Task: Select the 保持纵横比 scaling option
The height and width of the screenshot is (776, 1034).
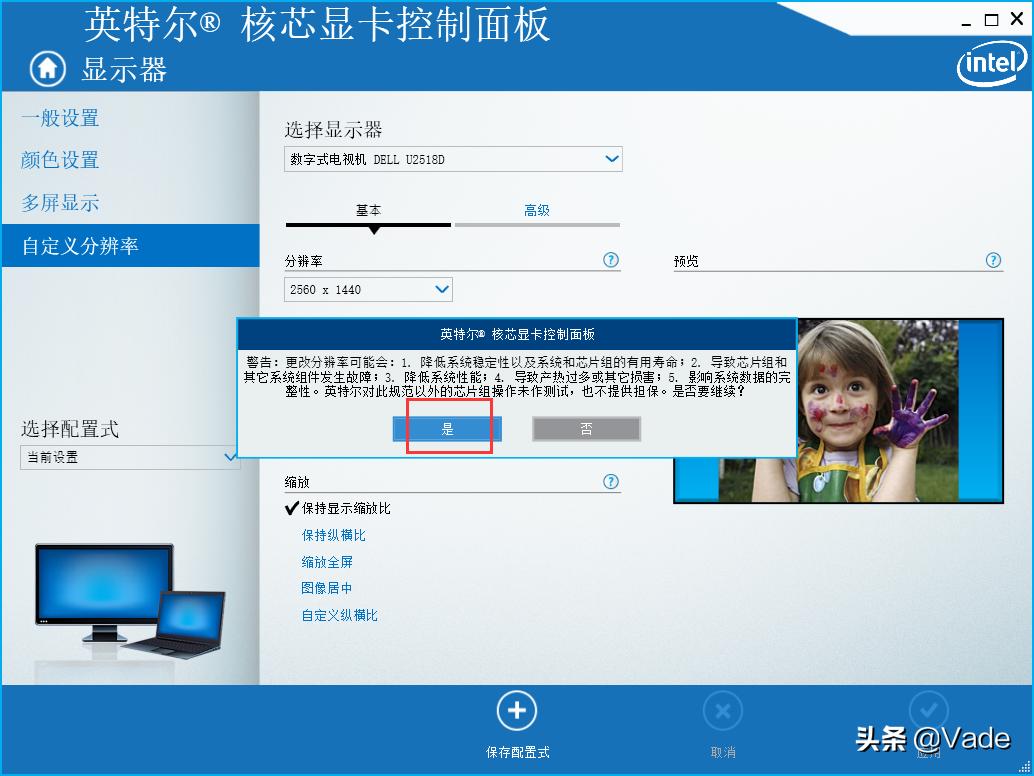Action: pos(334,535)
